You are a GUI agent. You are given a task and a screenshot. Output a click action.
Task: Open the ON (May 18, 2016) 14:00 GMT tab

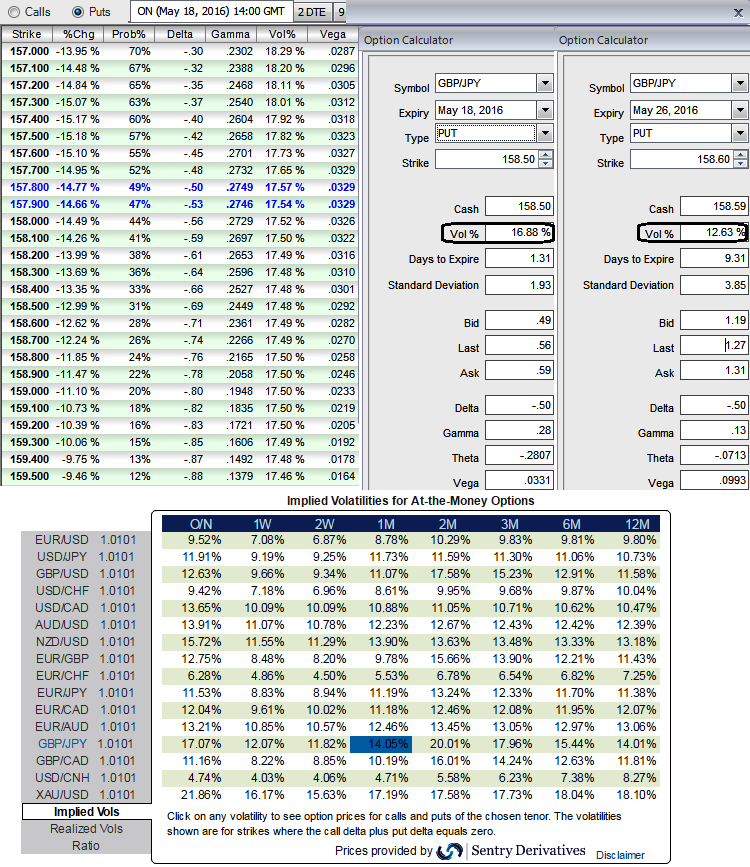[211, 11]
